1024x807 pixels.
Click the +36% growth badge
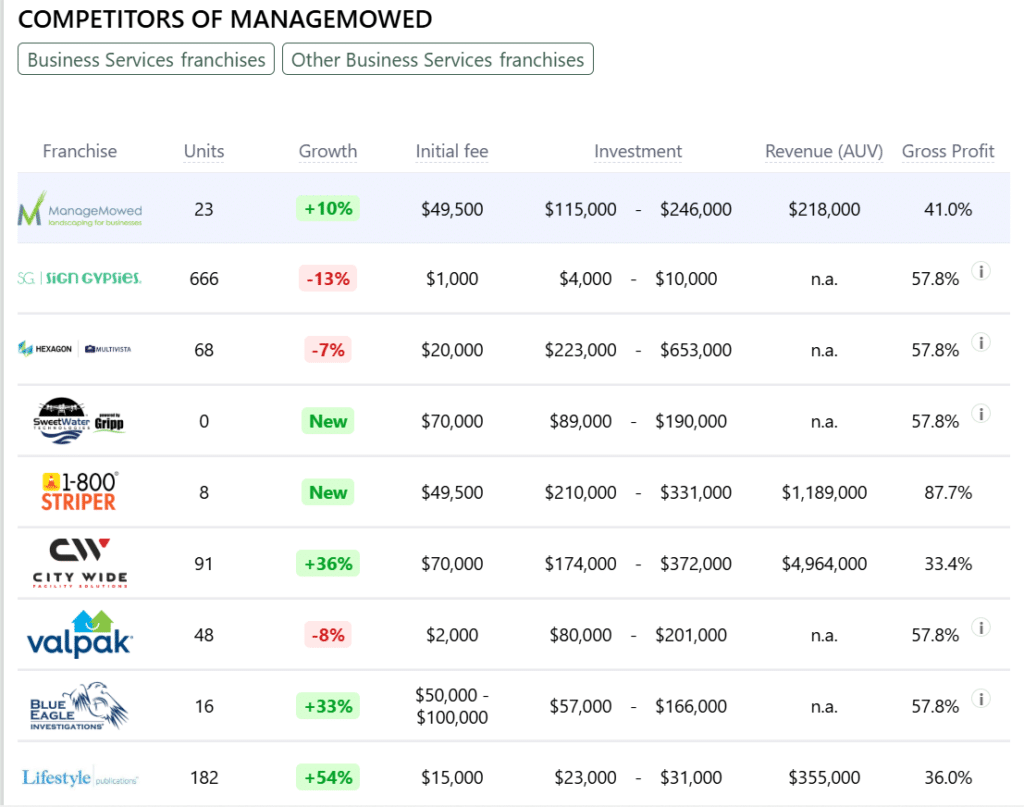pos(328,563)
